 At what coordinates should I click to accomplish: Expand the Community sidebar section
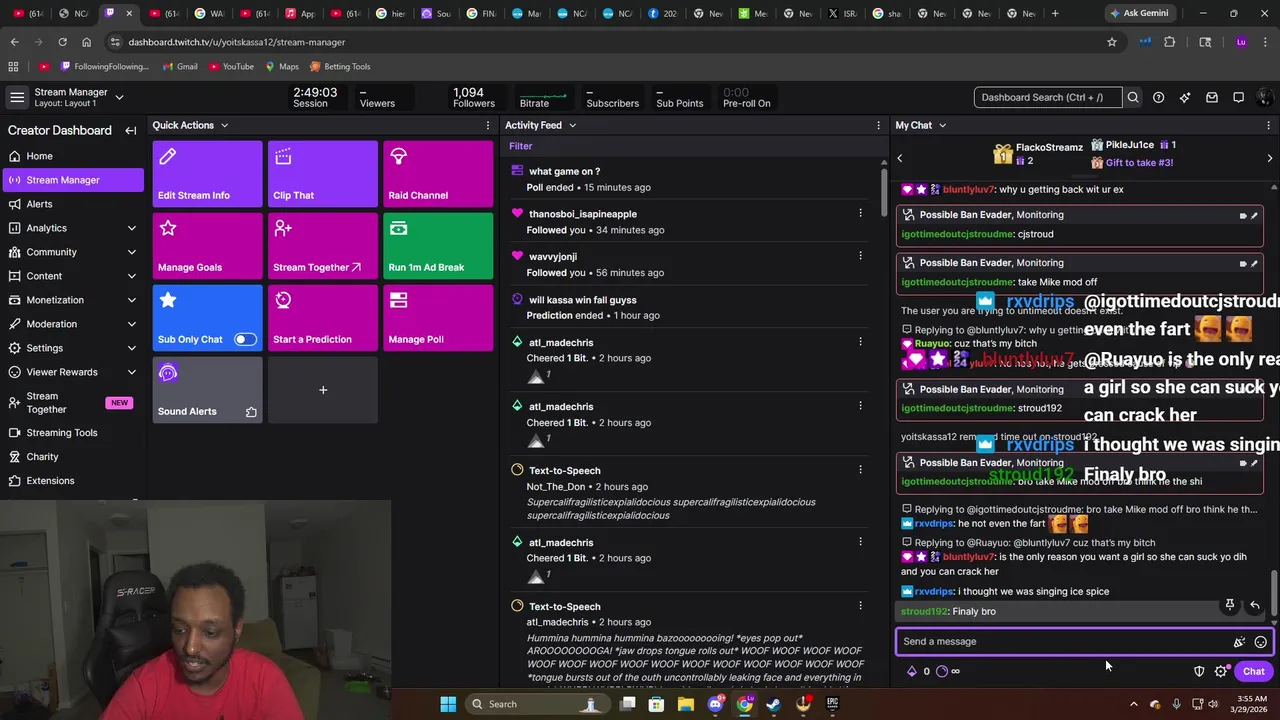click(131, 252)
